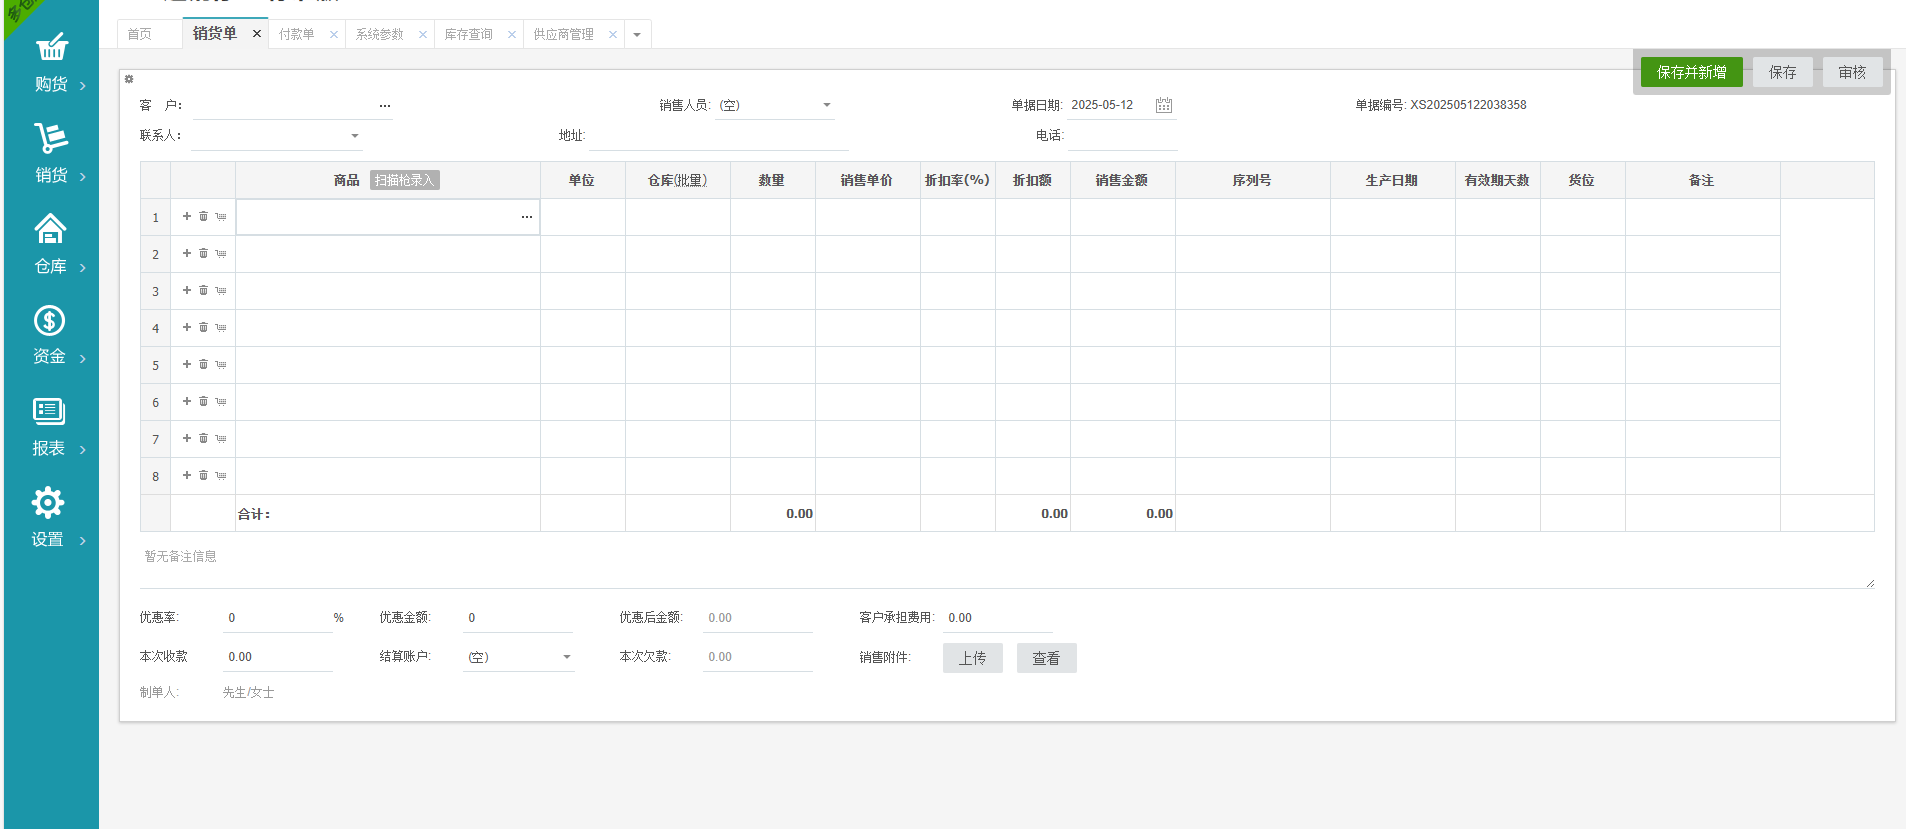Screen dimensions: 1906x829
Task: Delete row 5 with its trash icon
Action: point(203,364)
